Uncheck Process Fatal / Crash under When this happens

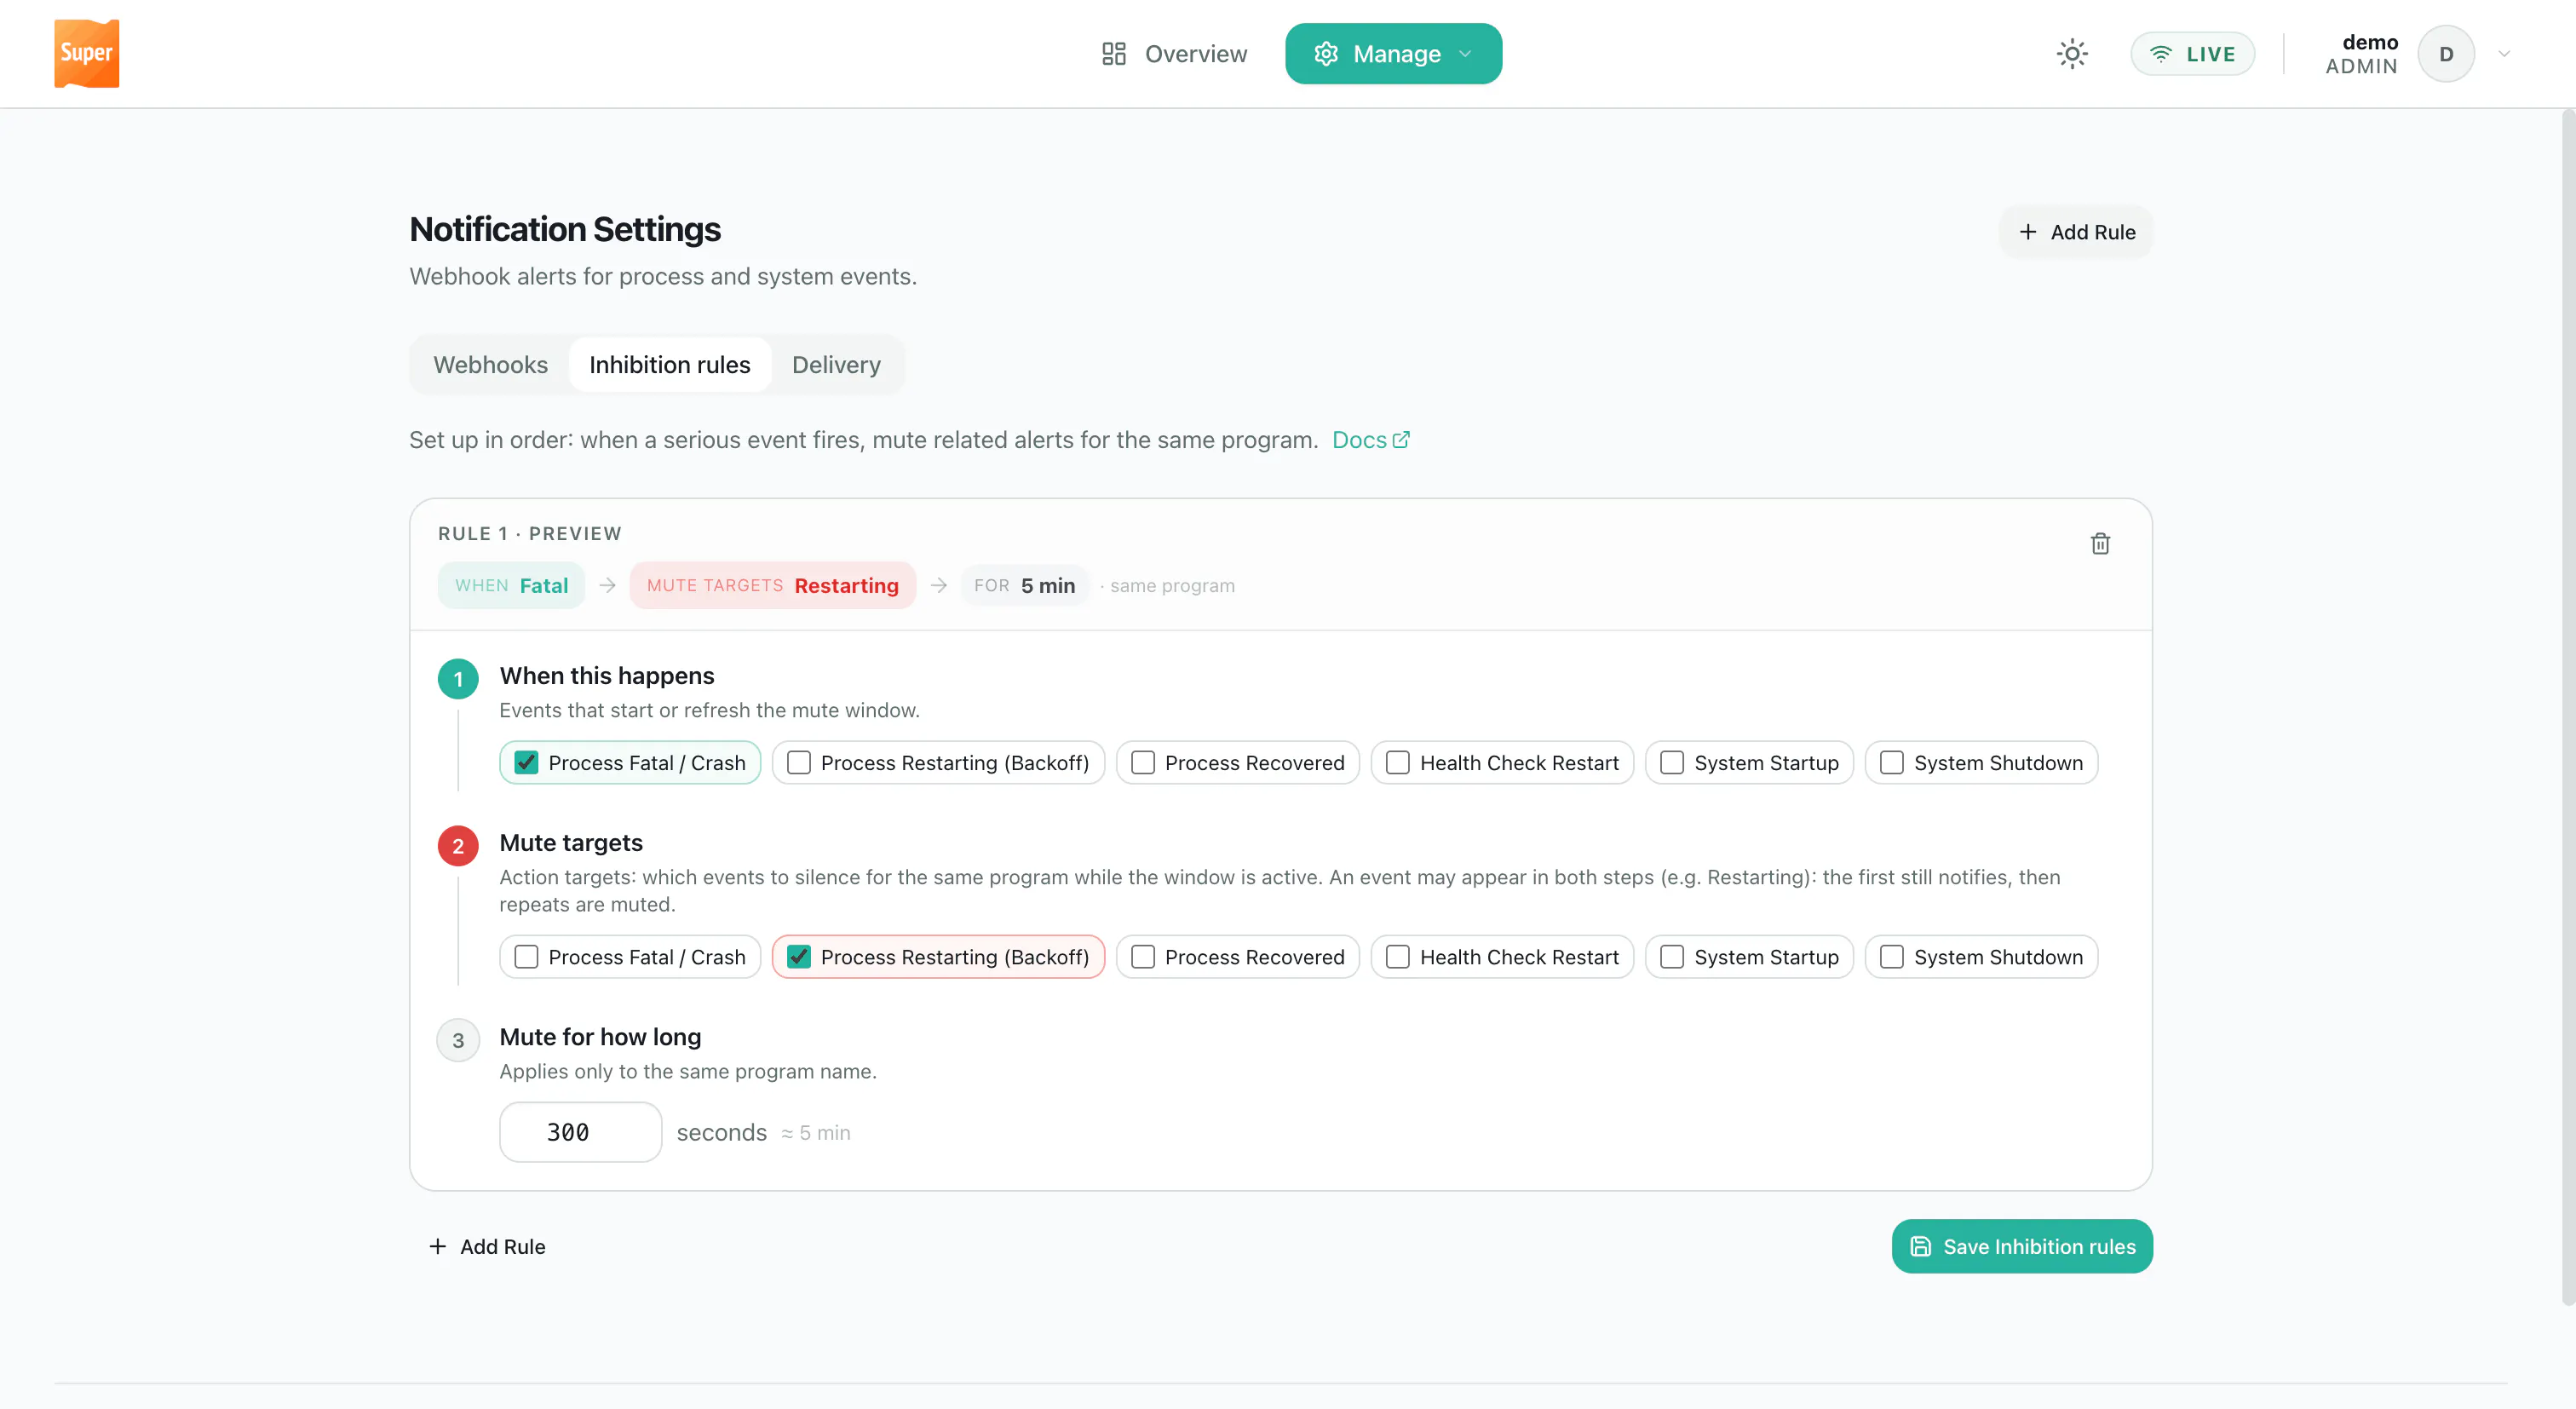click(x=630, y=763)
